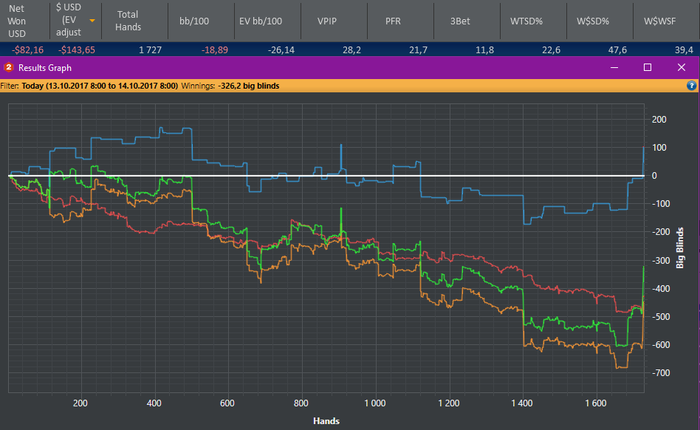Minimize the Results Graph window
The height and width of the screenshot is (430, 700).
tap(614, 67)
